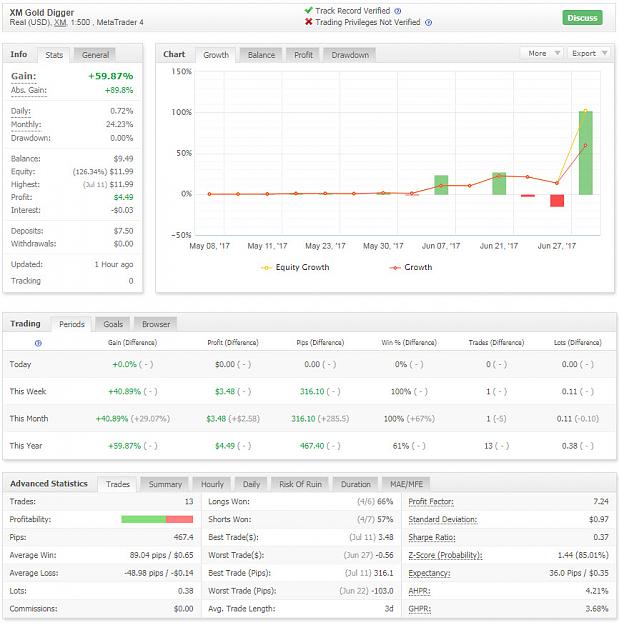619x625 pixels.
Task: Switch to the Balance chart tab
Action: pyautogui.click(x=261, y=55)
